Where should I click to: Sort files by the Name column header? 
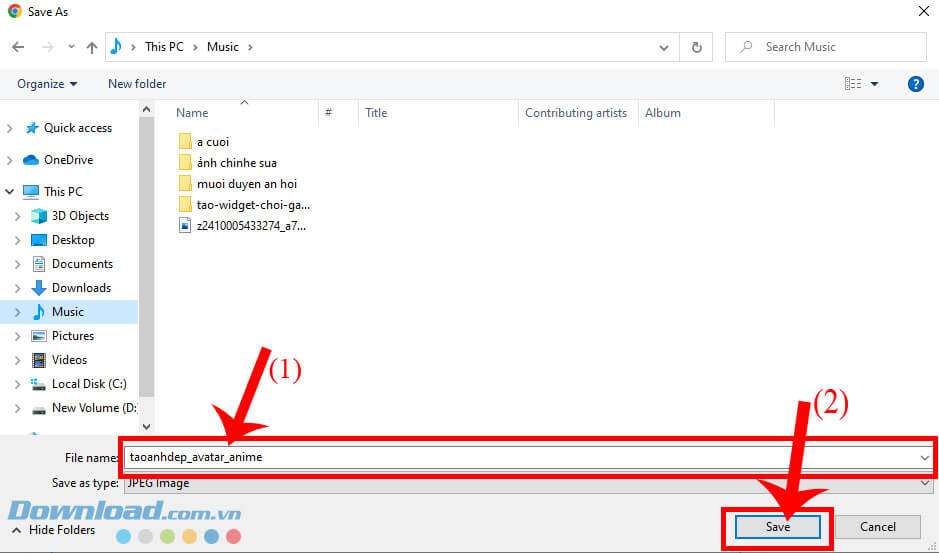point(192,113)
